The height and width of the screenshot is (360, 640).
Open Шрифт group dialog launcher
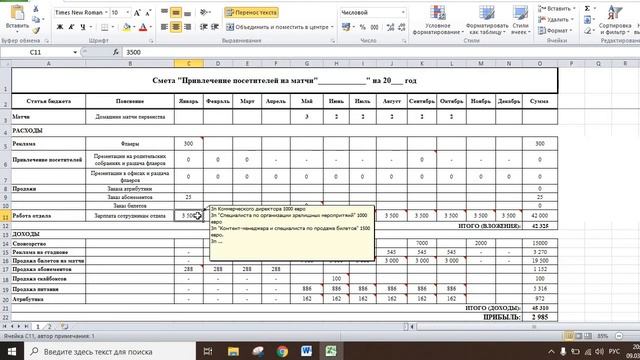click(151, 41)
